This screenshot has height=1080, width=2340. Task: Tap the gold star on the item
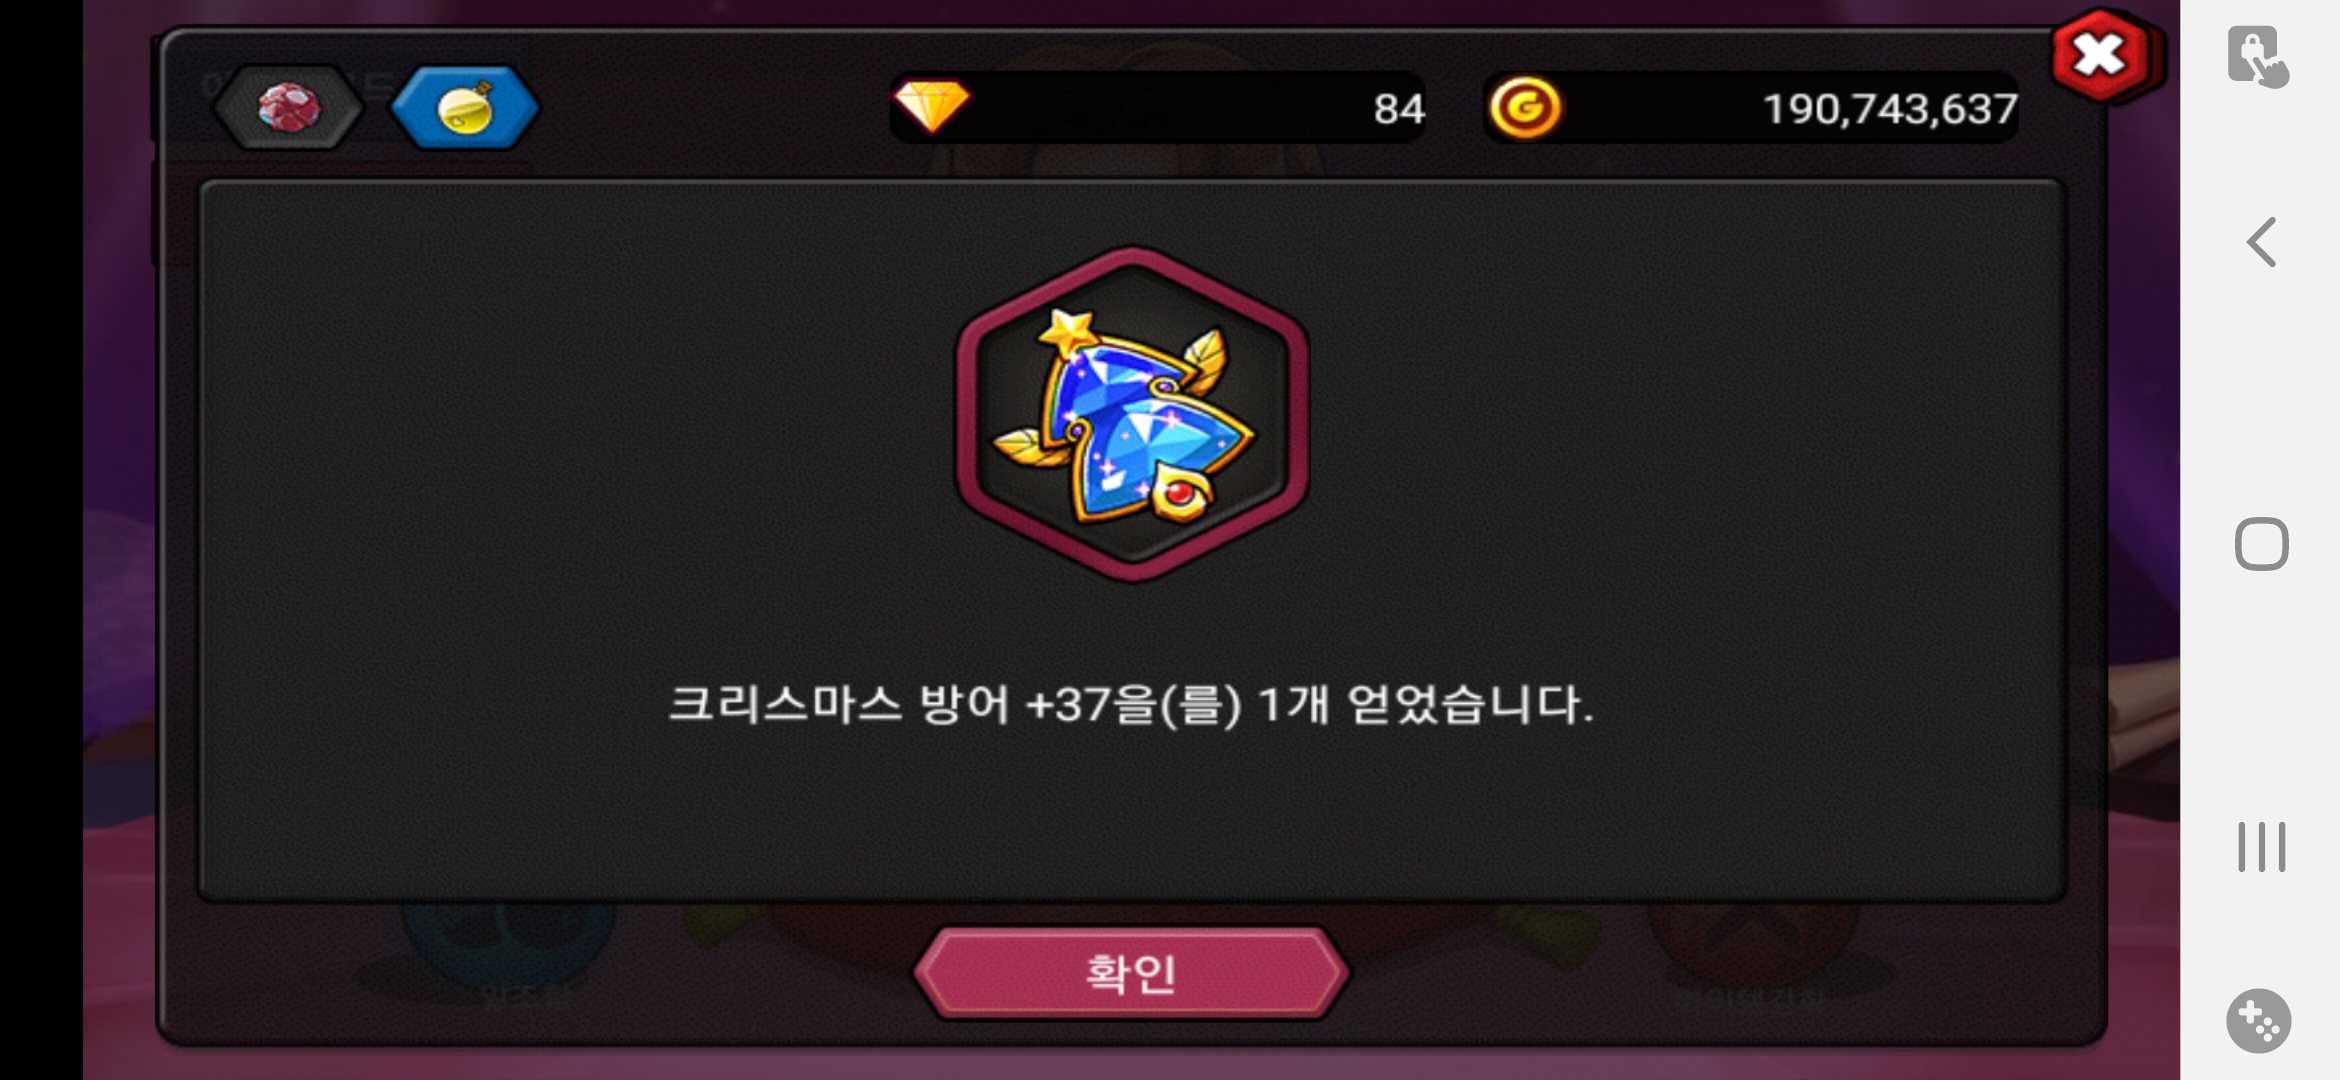pos(1068,332)
